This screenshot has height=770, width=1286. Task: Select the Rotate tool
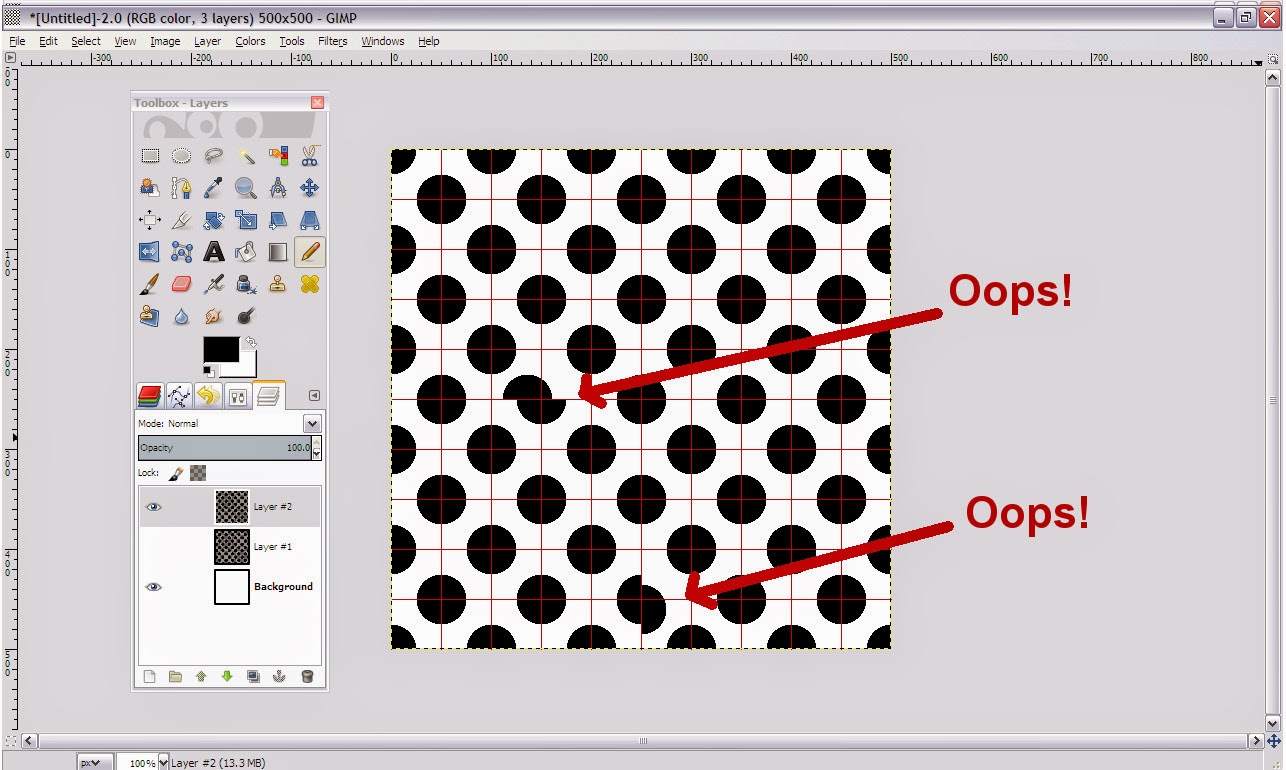[x=213, y=220]
